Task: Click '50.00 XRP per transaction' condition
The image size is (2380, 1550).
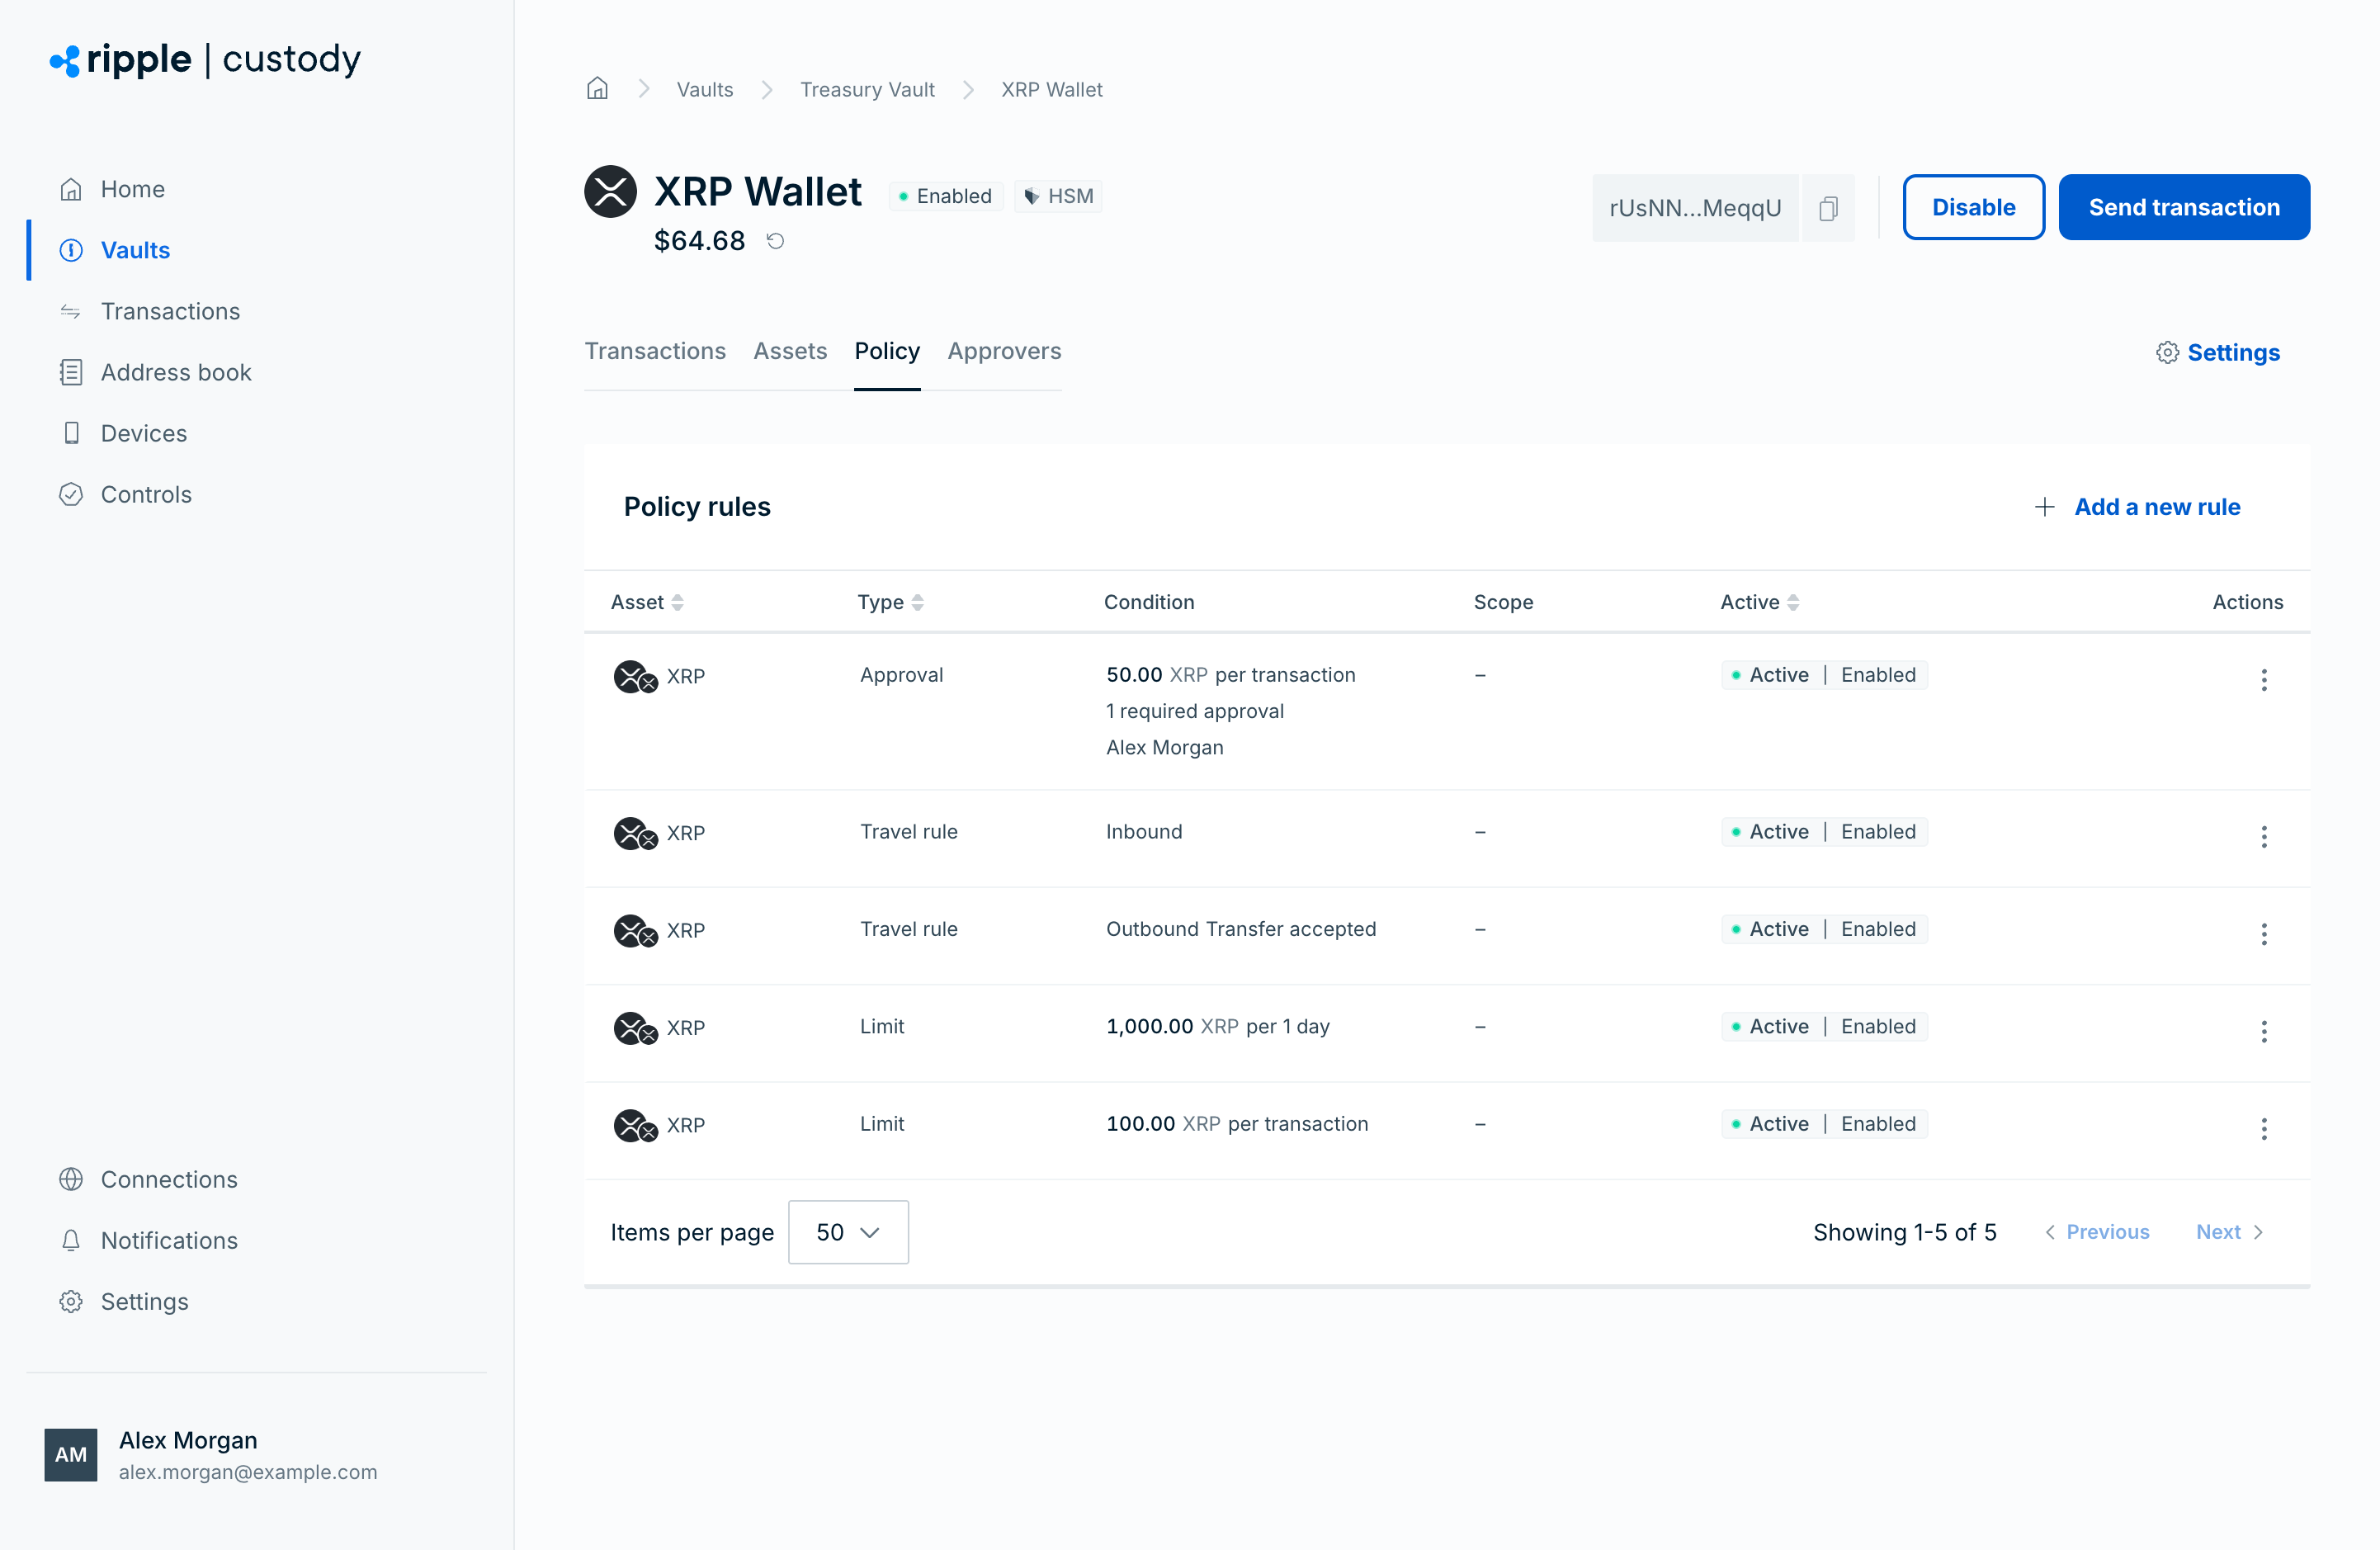Action: (1231, 675)
